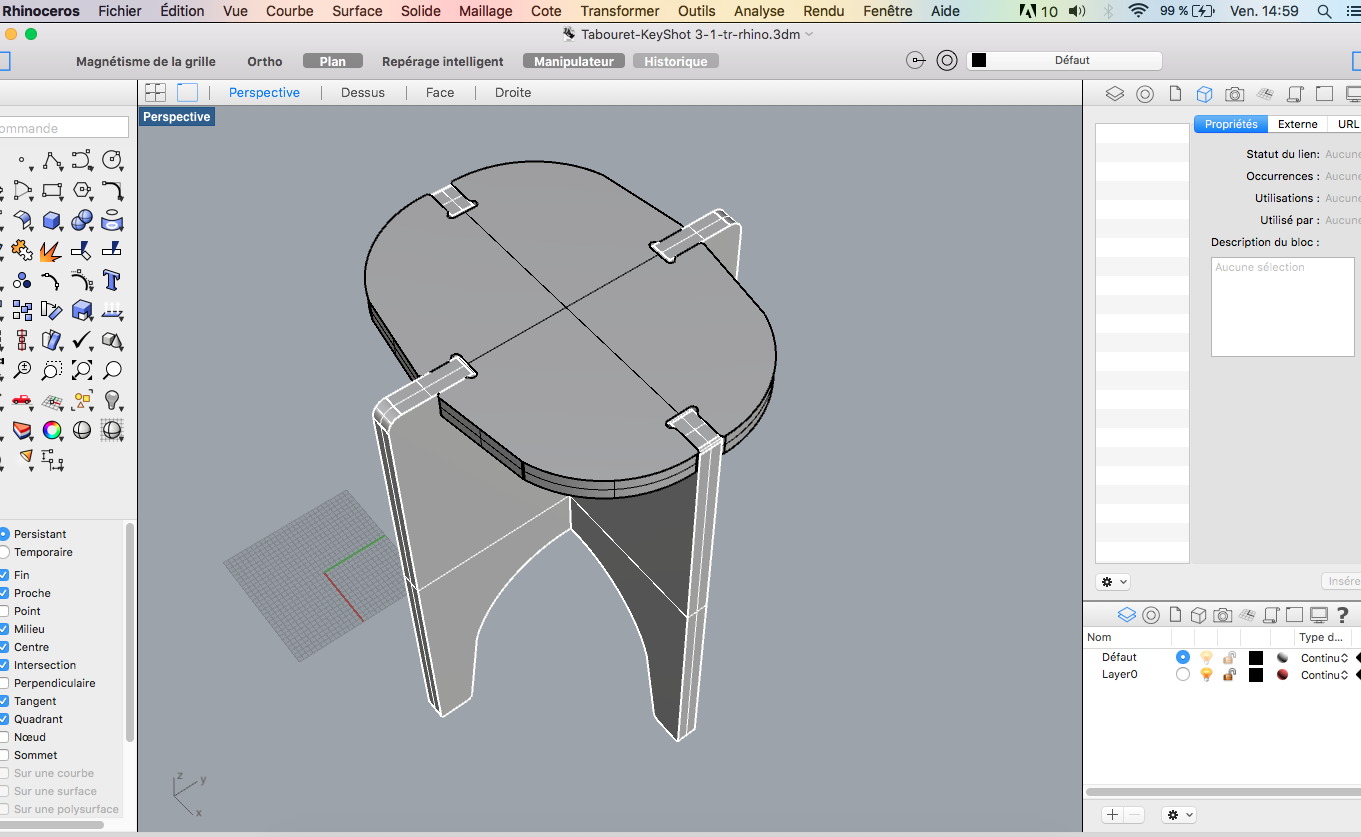Select the Text object tool
This screenshot has width=1361, height=837.
[x=112, y=281]
